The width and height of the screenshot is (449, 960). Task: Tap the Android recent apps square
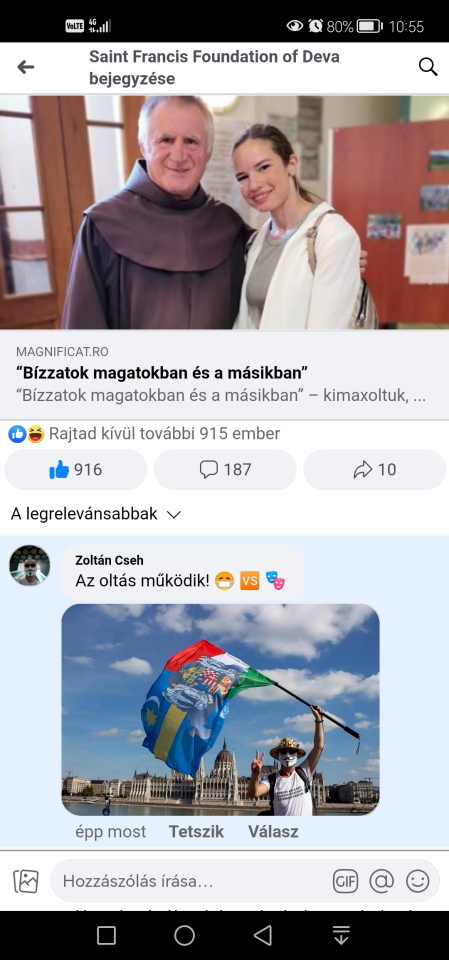[x=106, y=935]
